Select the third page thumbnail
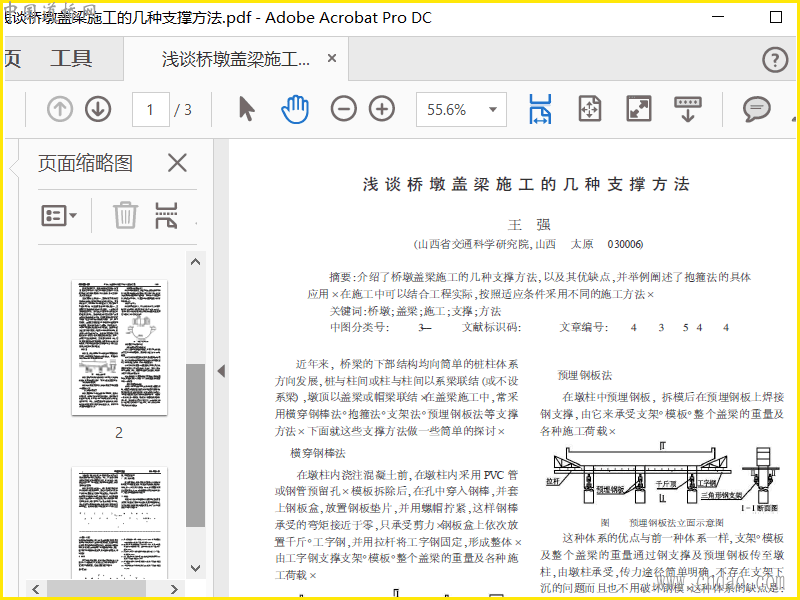 (119, 522)
